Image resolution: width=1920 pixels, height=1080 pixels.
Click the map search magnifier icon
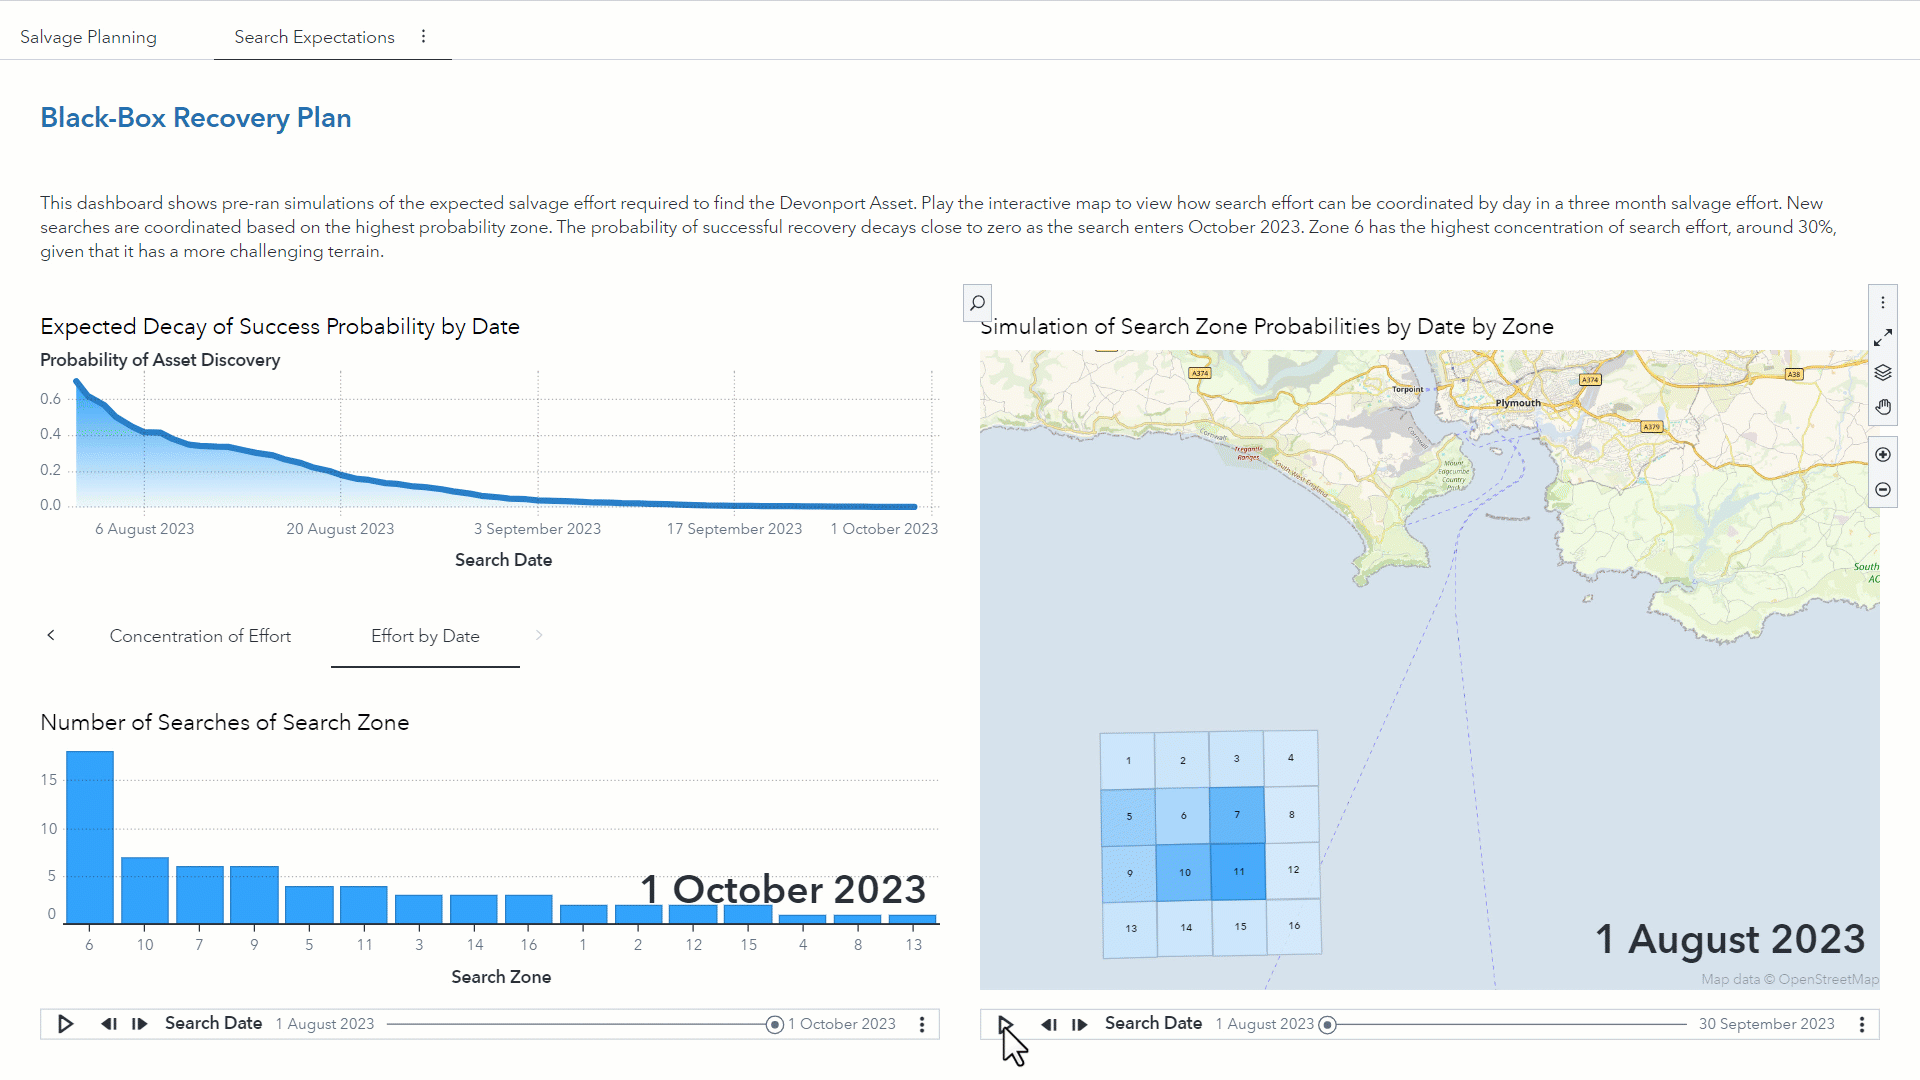point(977,302)
